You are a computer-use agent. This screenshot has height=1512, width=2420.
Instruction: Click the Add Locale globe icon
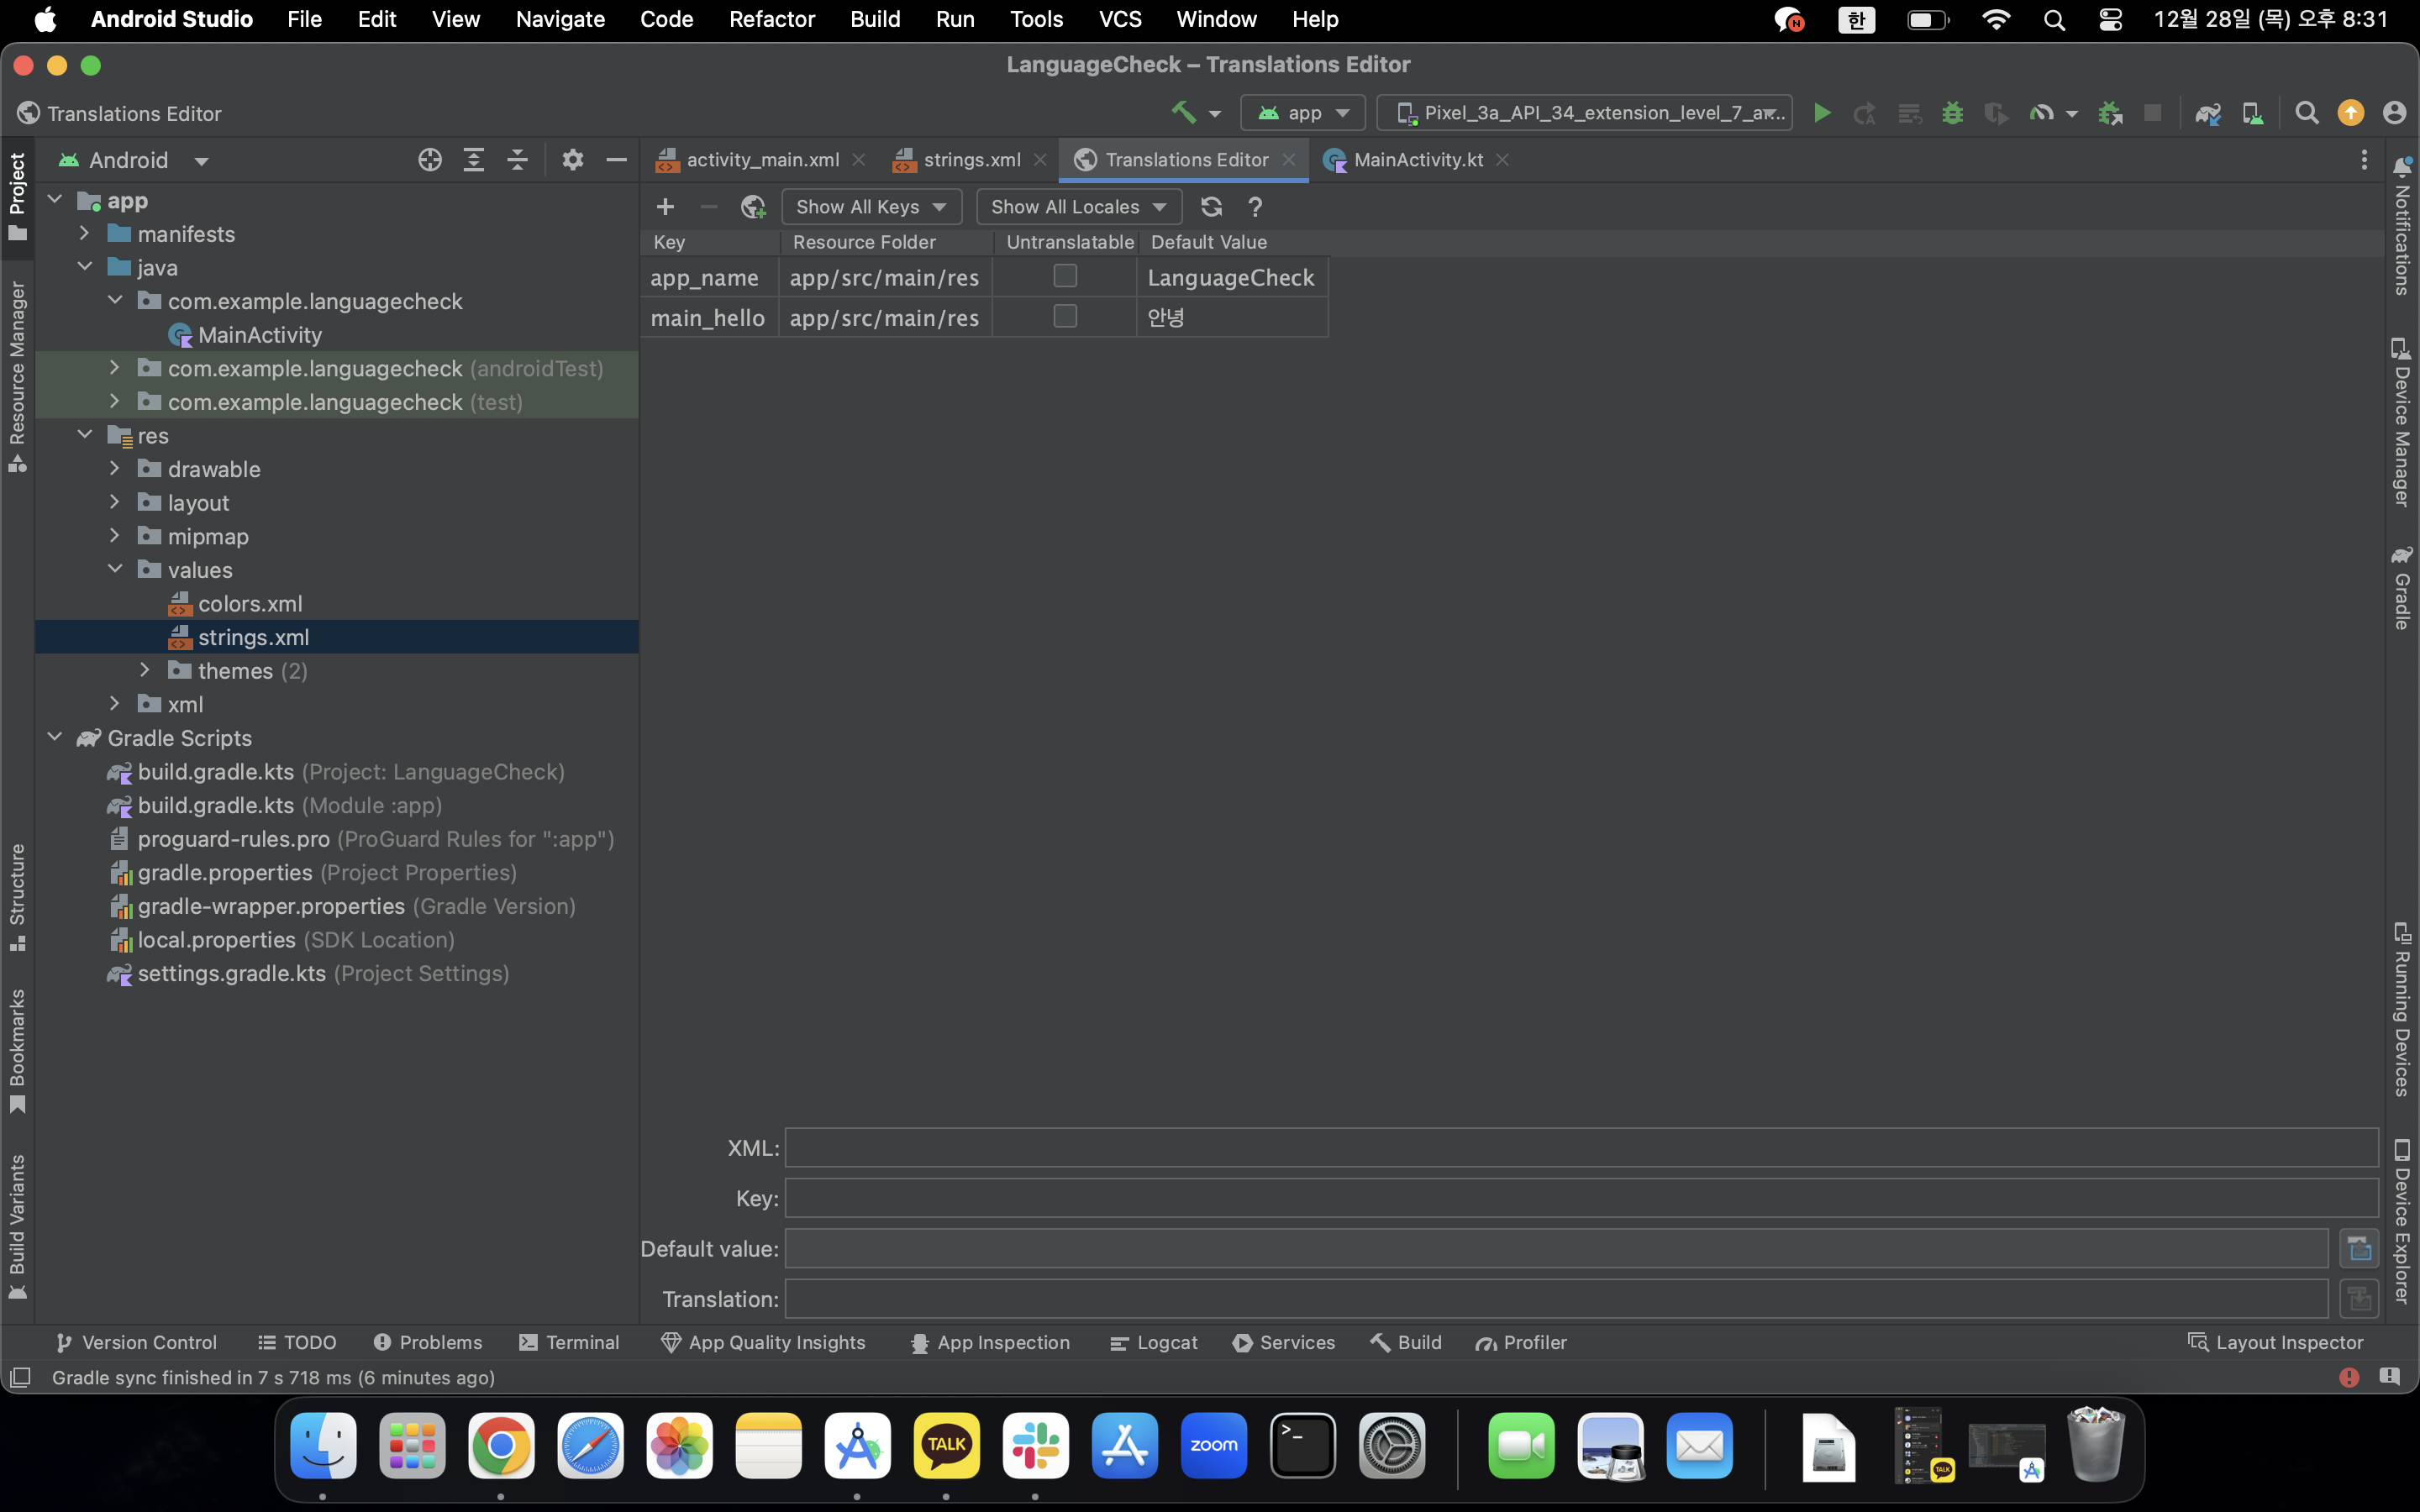(753, 207)
